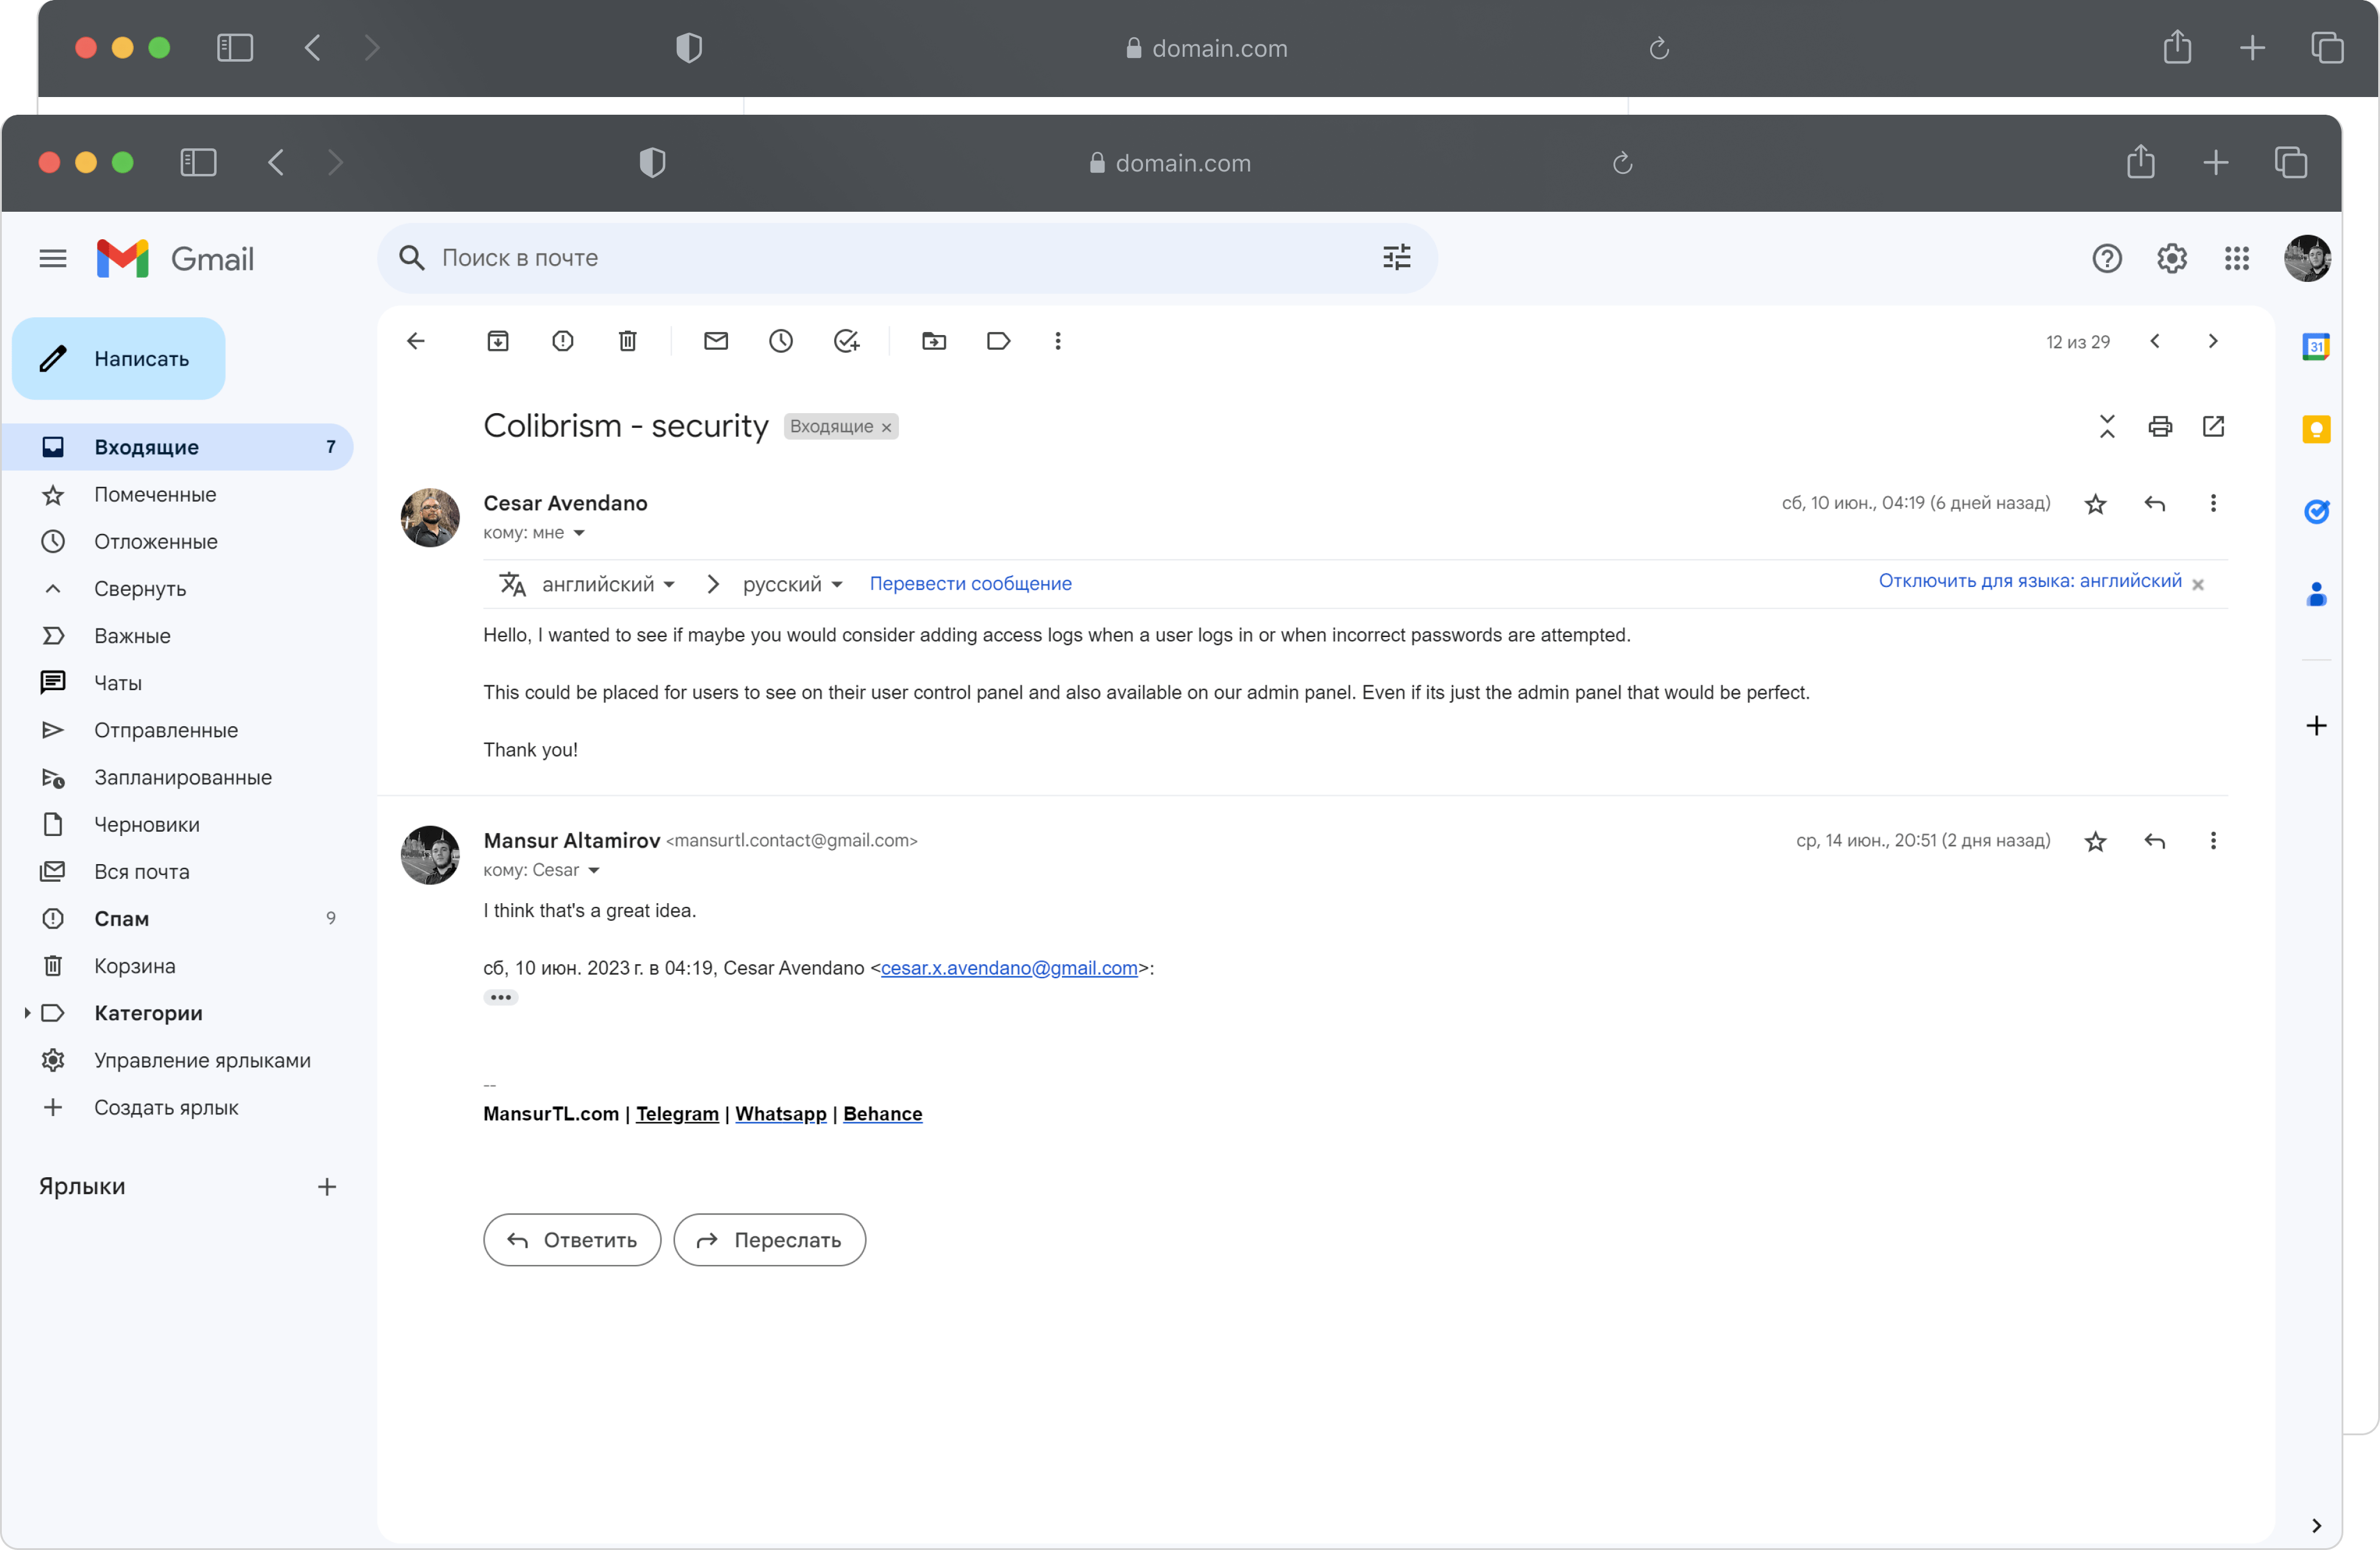Screen dimensions: 2380x1550
Task: Create a new label via Ярлыки plus
Action: pos(327,1187)
